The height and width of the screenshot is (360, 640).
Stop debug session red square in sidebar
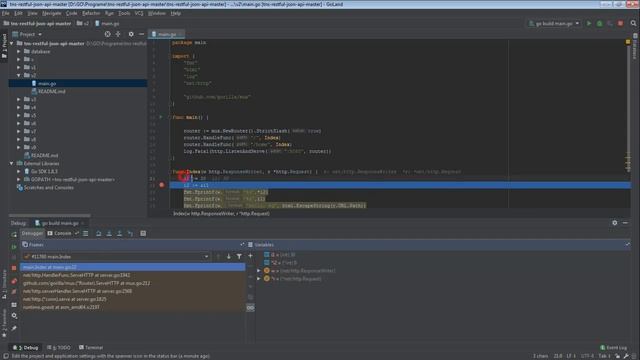(x=14, y=268)
